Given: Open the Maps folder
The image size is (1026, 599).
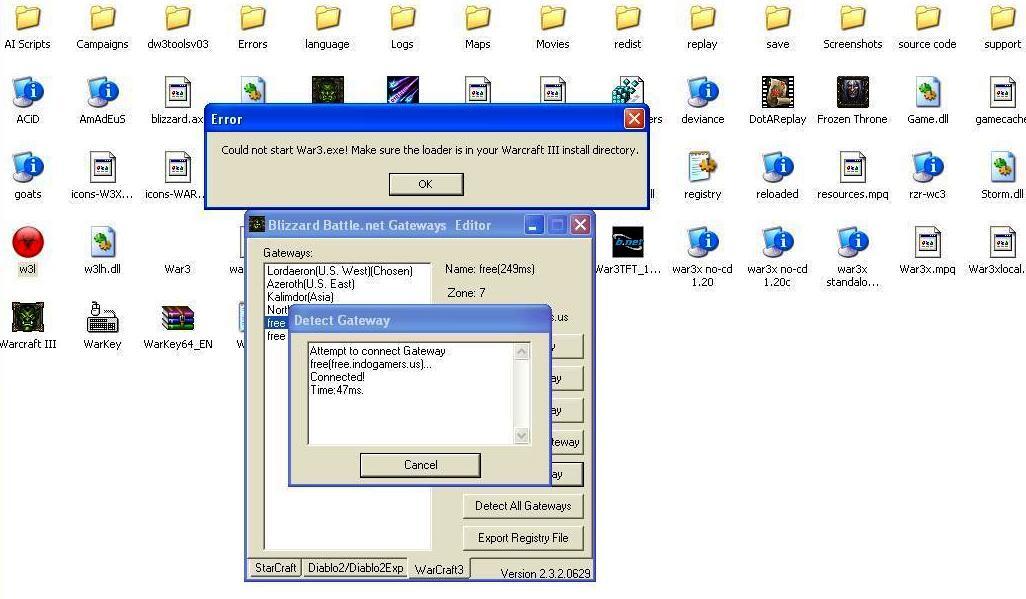Looking at the screenshot, I should (x=478, y=18).
